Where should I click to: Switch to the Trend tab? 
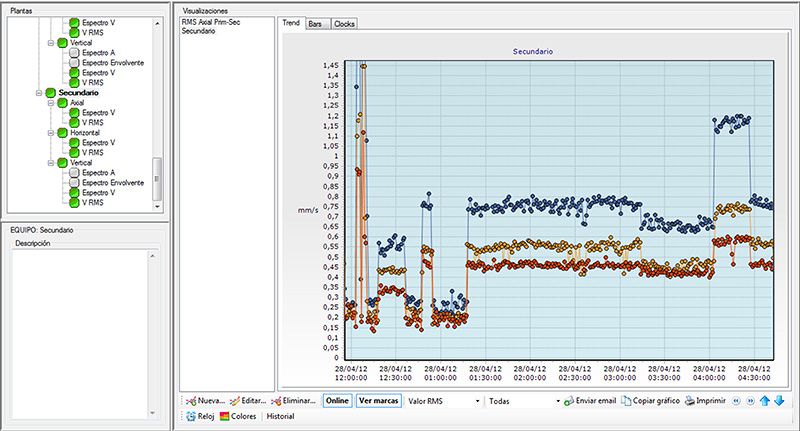(x=291, y=23)
